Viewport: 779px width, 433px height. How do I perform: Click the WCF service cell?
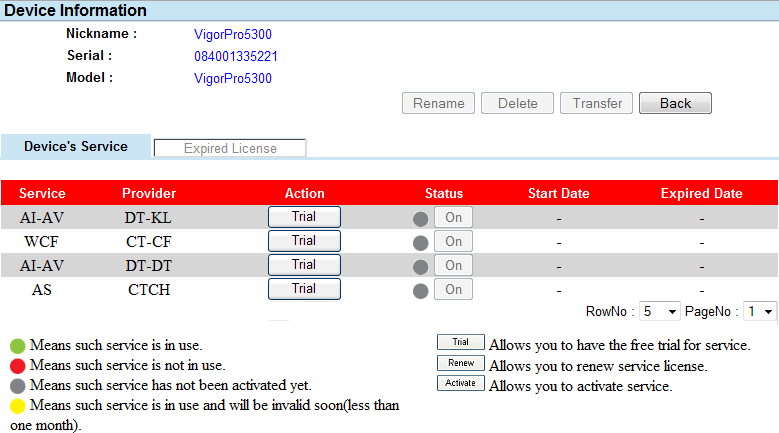(41, 242)
